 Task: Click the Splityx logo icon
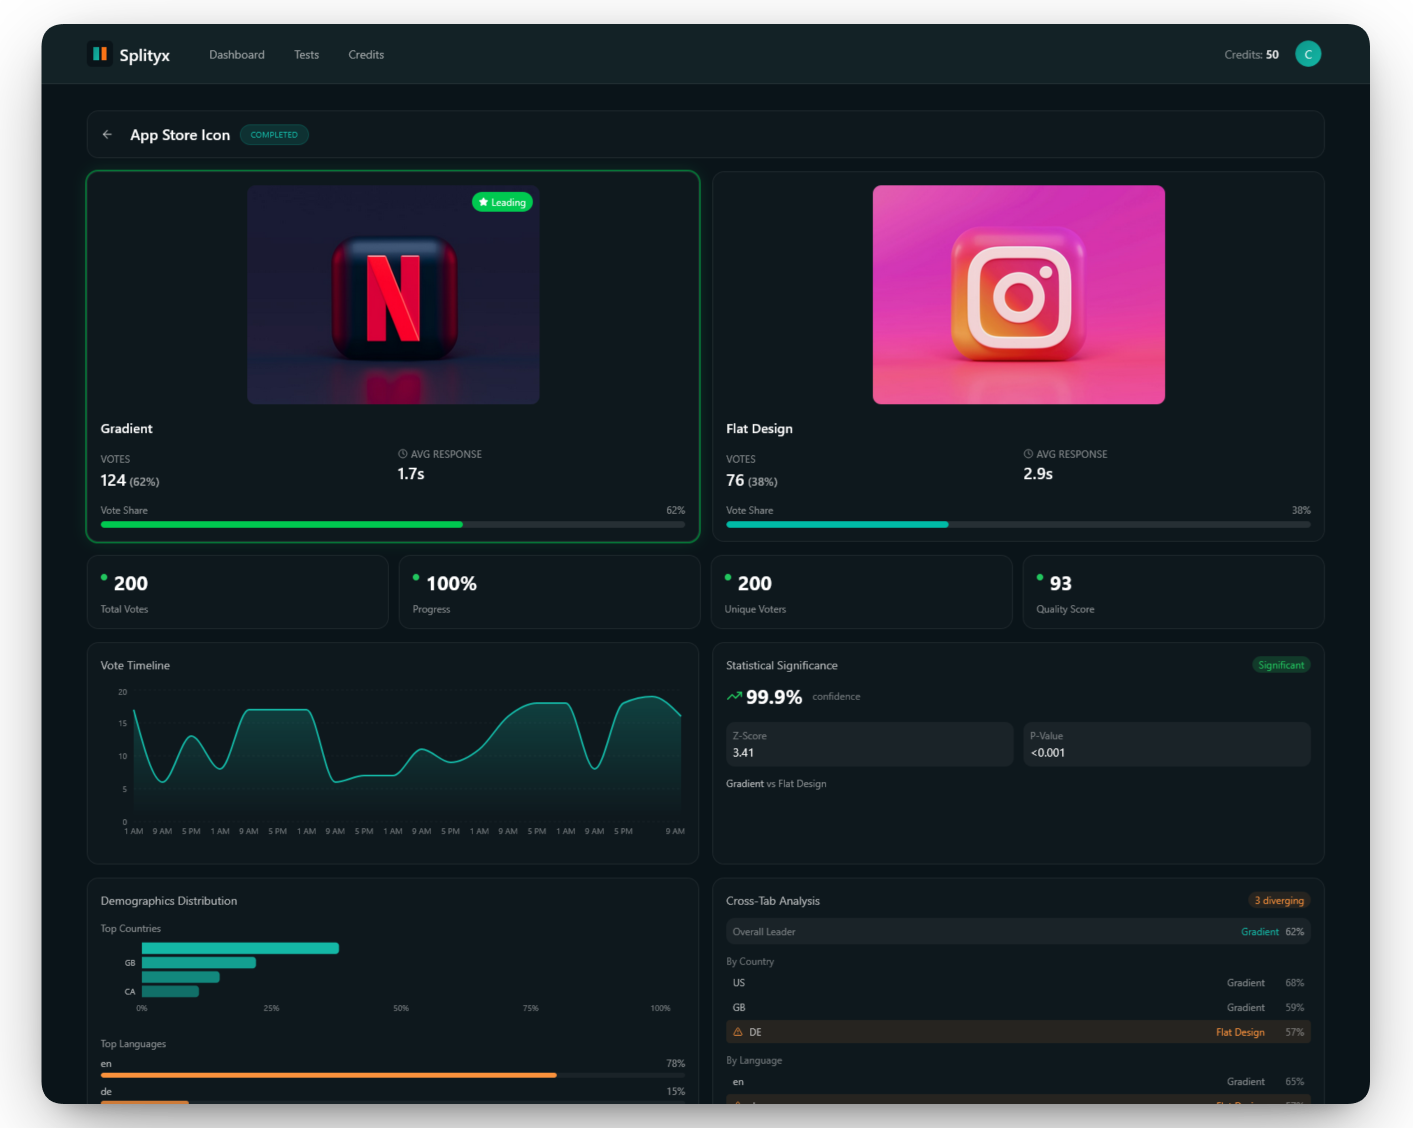coord(99,54)
